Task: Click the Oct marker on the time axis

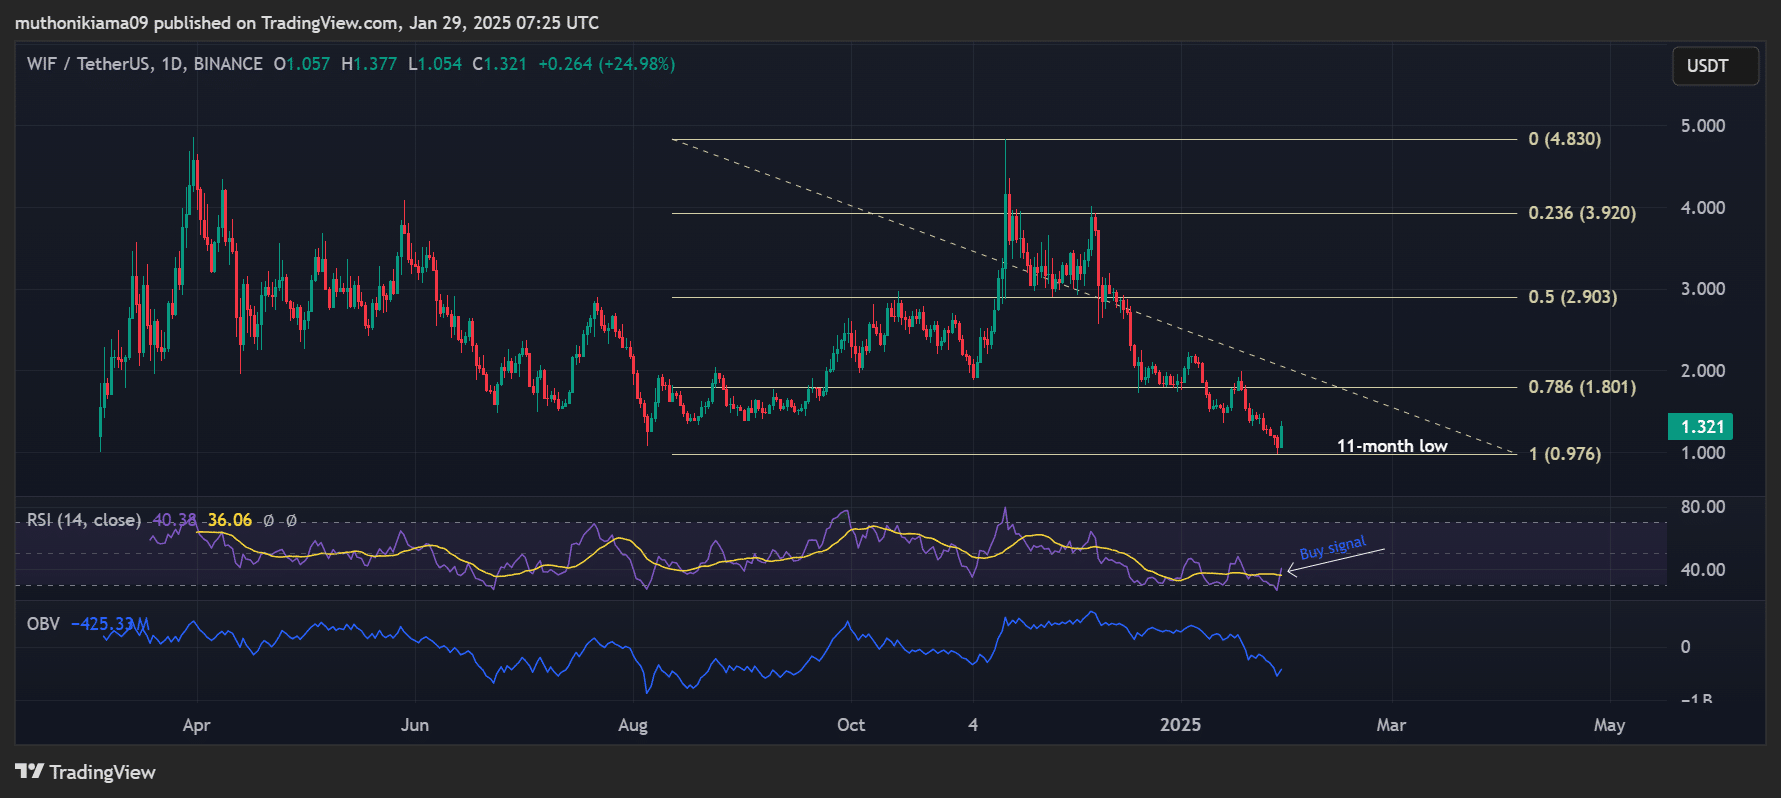Action: coord(851,725)
